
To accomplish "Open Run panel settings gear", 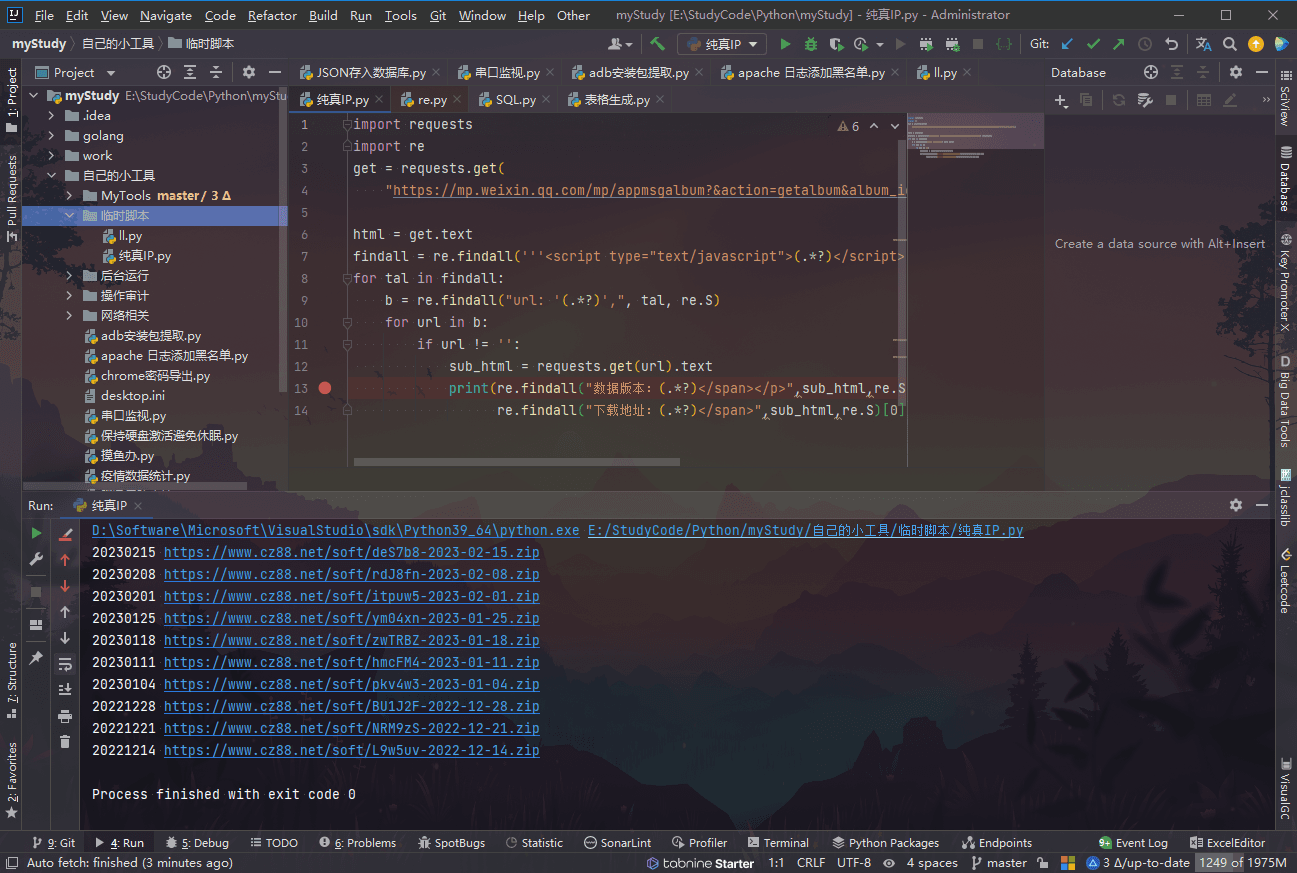I will [x=1236, y=505].
